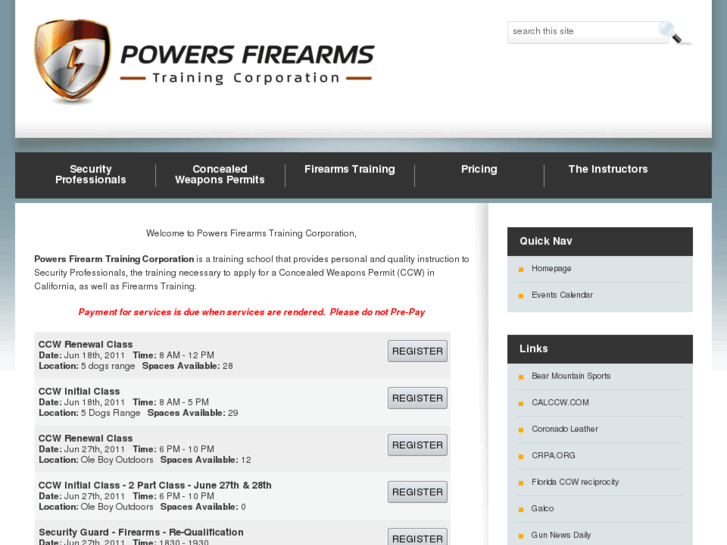Image resolution: width=727 pixels, height=545 pixels.
Task: Select the 'Payment for services' red notice
Action: [x=251, y=312]
